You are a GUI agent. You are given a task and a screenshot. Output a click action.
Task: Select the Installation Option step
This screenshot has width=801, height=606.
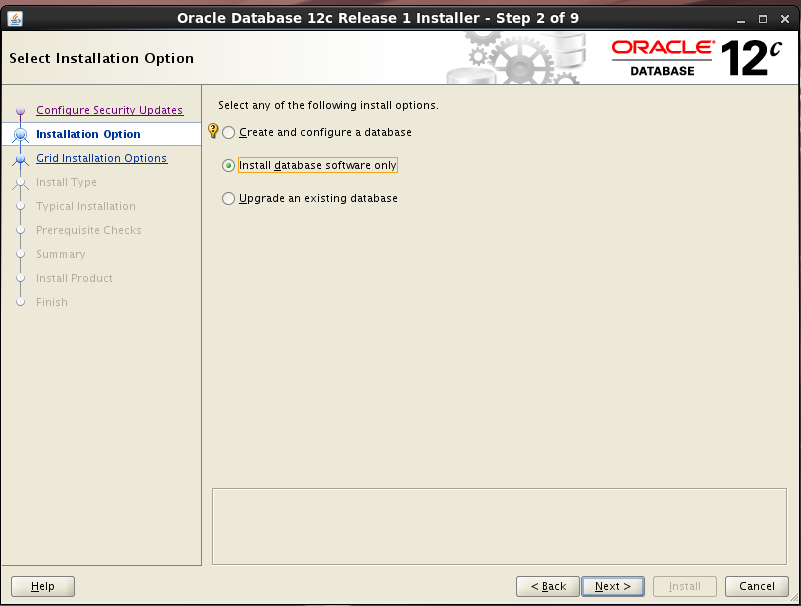[x=88, y=134]
